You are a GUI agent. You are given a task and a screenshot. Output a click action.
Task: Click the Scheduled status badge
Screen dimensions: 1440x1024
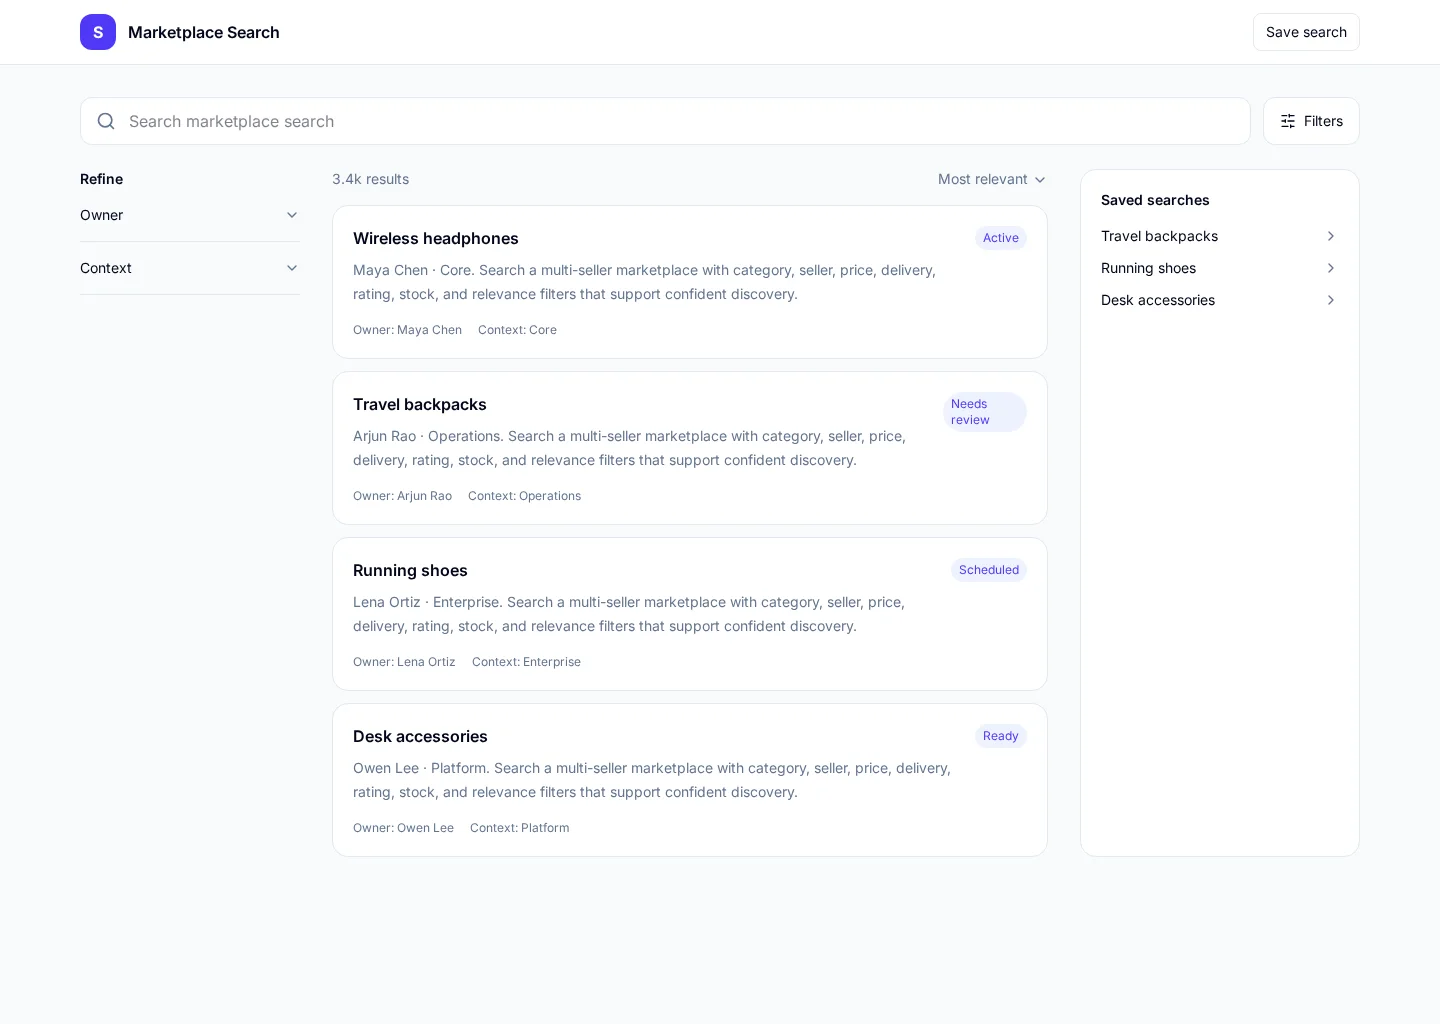click(989, 570)
